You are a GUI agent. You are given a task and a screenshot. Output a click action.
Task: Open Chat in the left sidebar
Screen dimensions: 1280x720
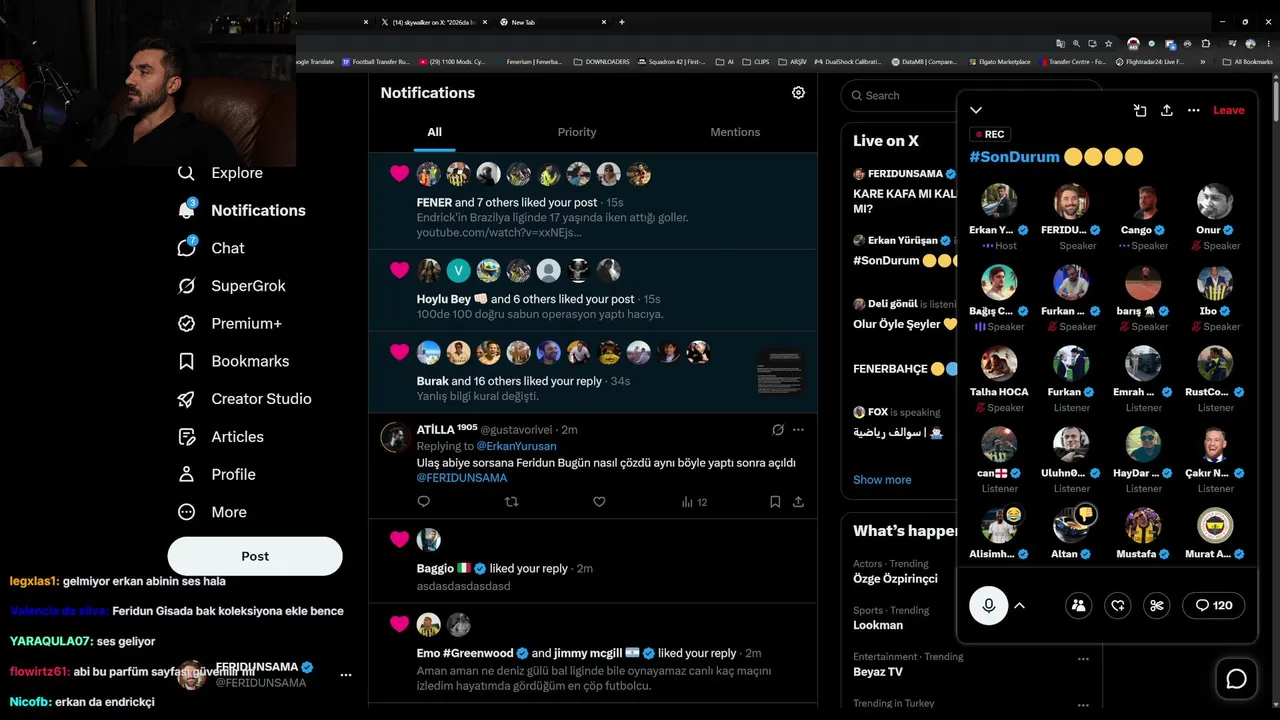(211, 248)
